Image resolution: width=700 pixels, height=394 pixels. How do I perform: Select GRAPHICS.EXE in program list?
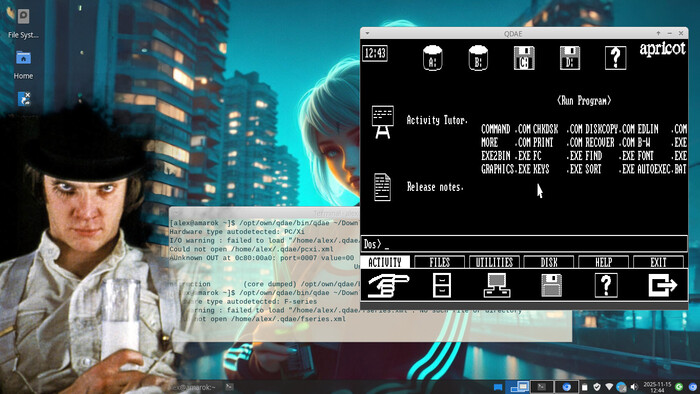(x=506, y=170)
